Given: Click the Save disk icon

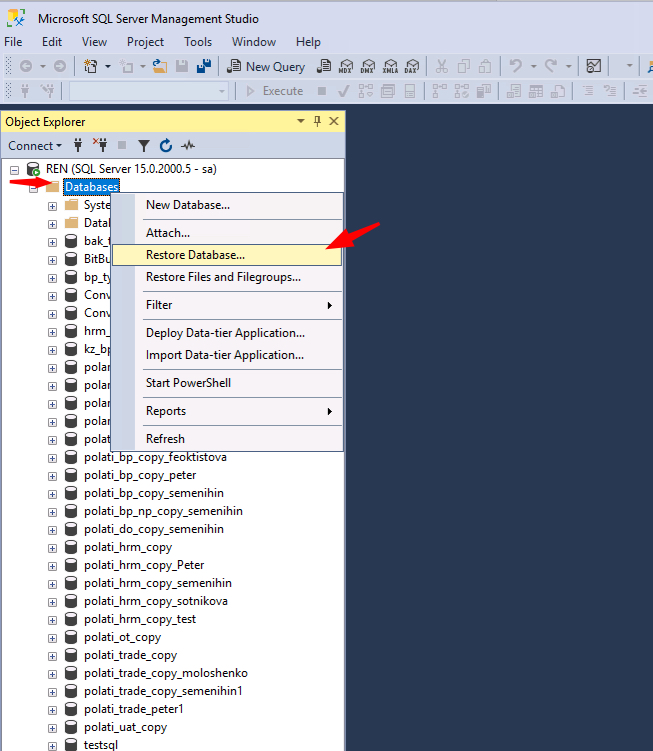Looking at the screenshot, I should 182,66.
